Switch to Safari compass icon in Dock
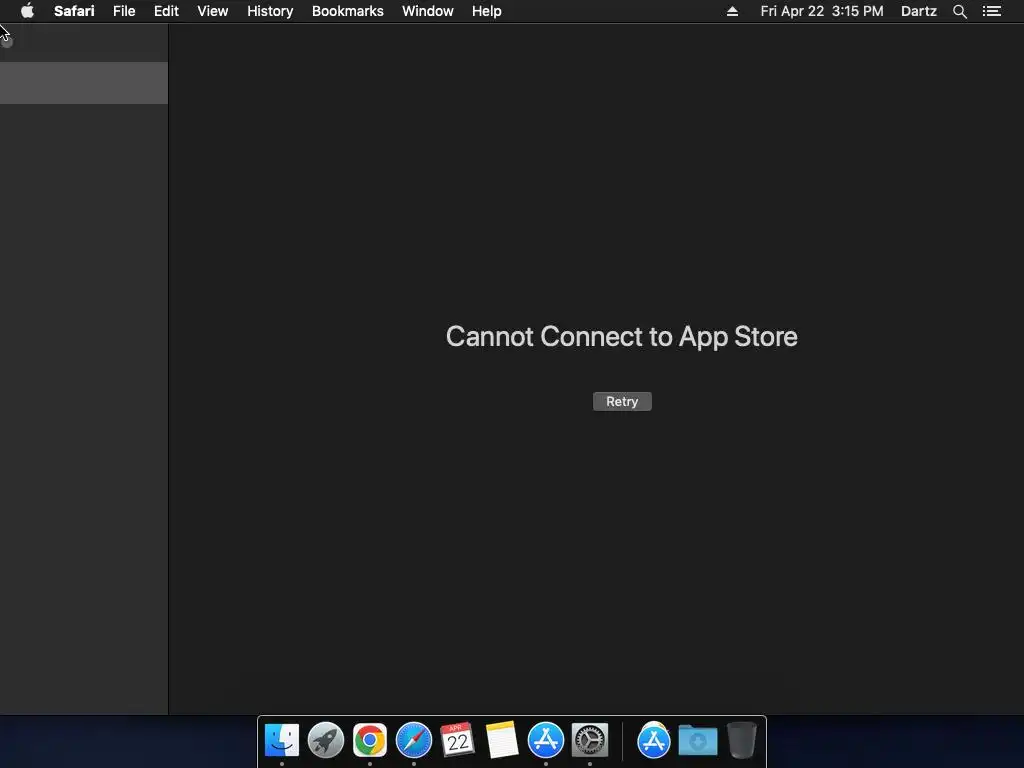1024x768 pixels. pyautogui.click(x=414, y=740)
